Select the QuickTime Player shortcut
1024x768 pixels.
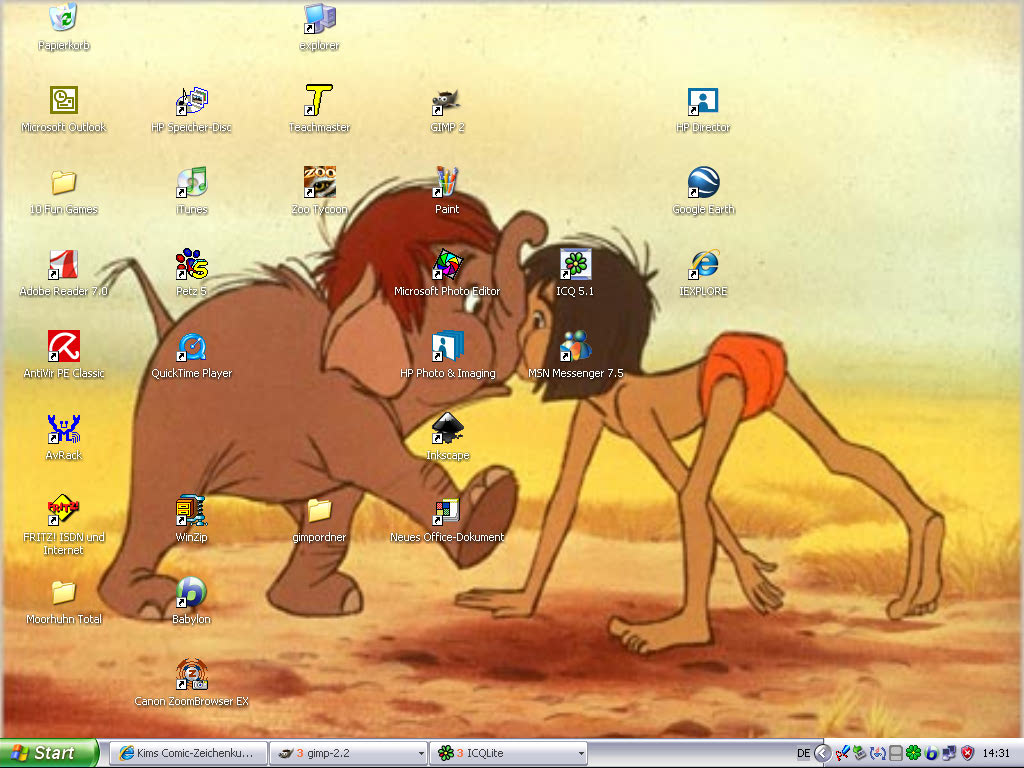tap(191, 347)
